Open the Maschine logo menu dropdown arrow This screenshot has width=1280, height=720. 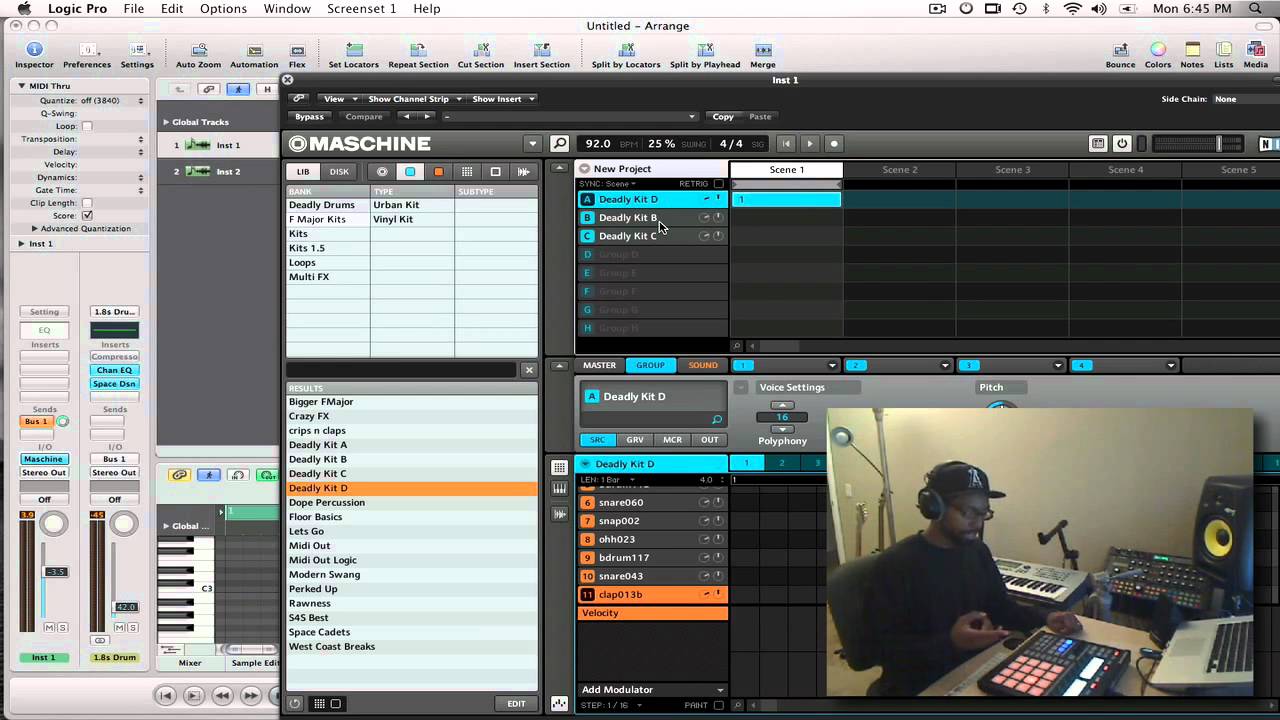pyautogui.click(x=533, y=144)
